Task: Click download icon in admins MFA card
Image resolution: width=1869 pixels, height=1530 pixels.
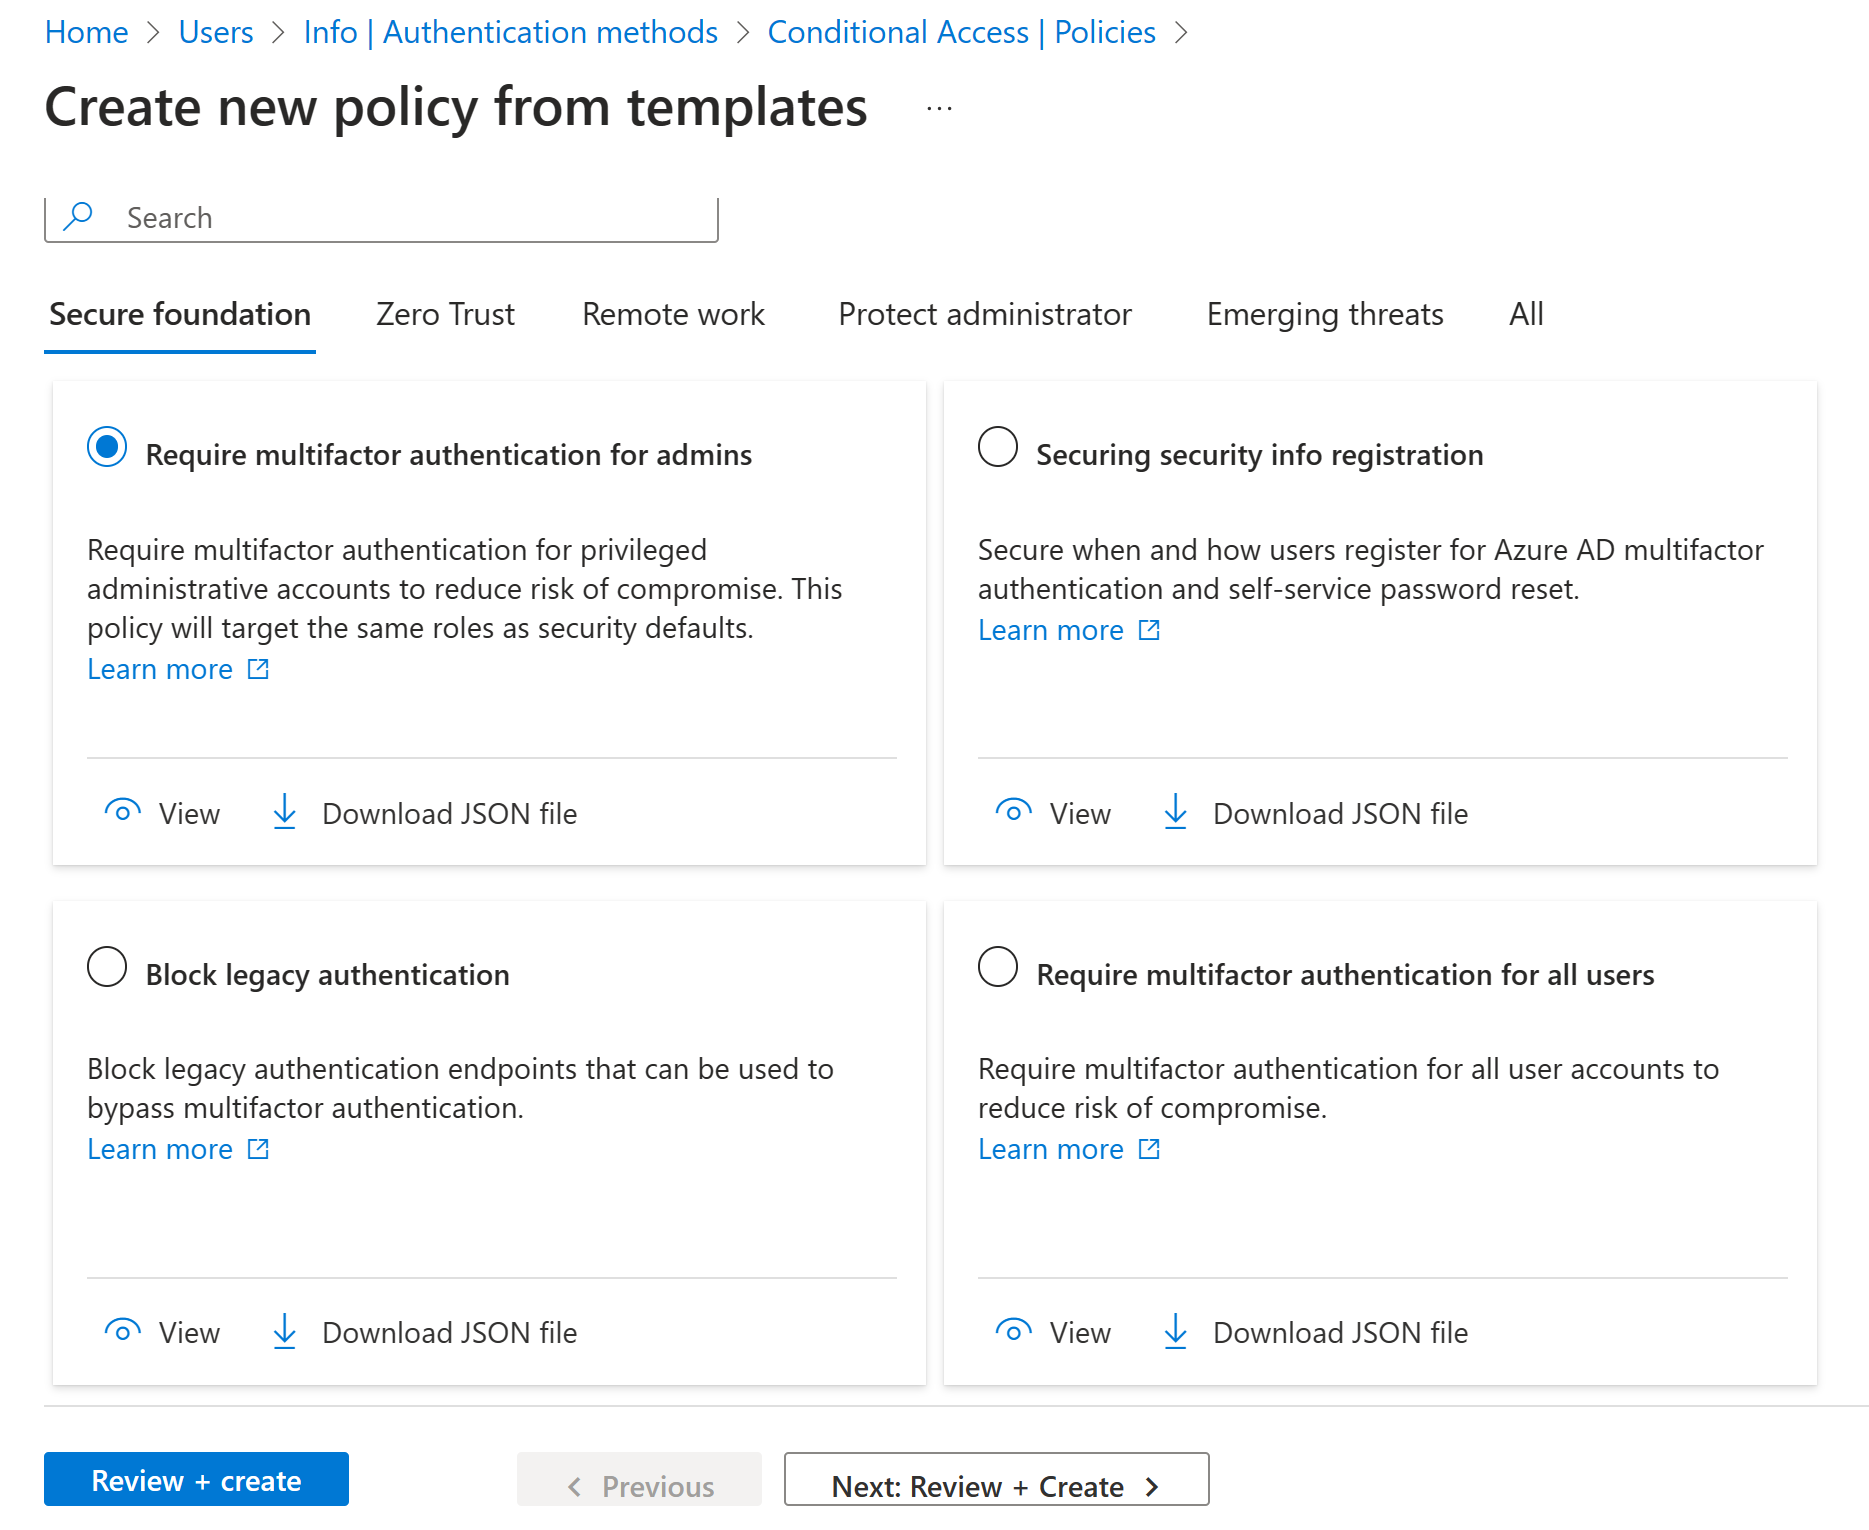Action: click(285, 812)
